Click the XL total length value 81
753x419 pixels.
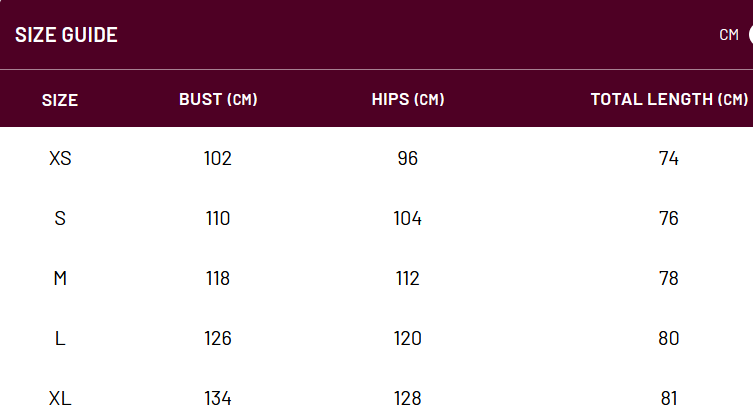click(x=669, y=398)
